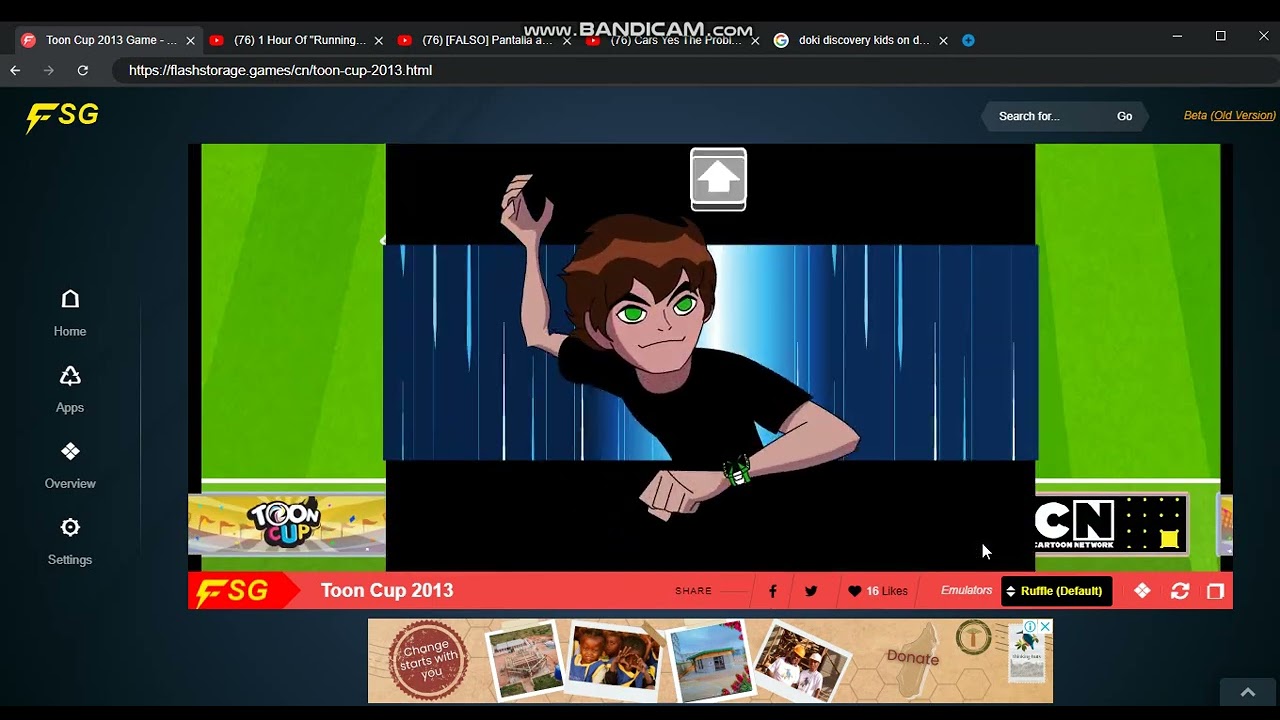Image resolution: width=1280 pixels, height=720 pixels.
Task: Open the Overview sidebar item
Action: pyautogui.click(x=70, y=464)
